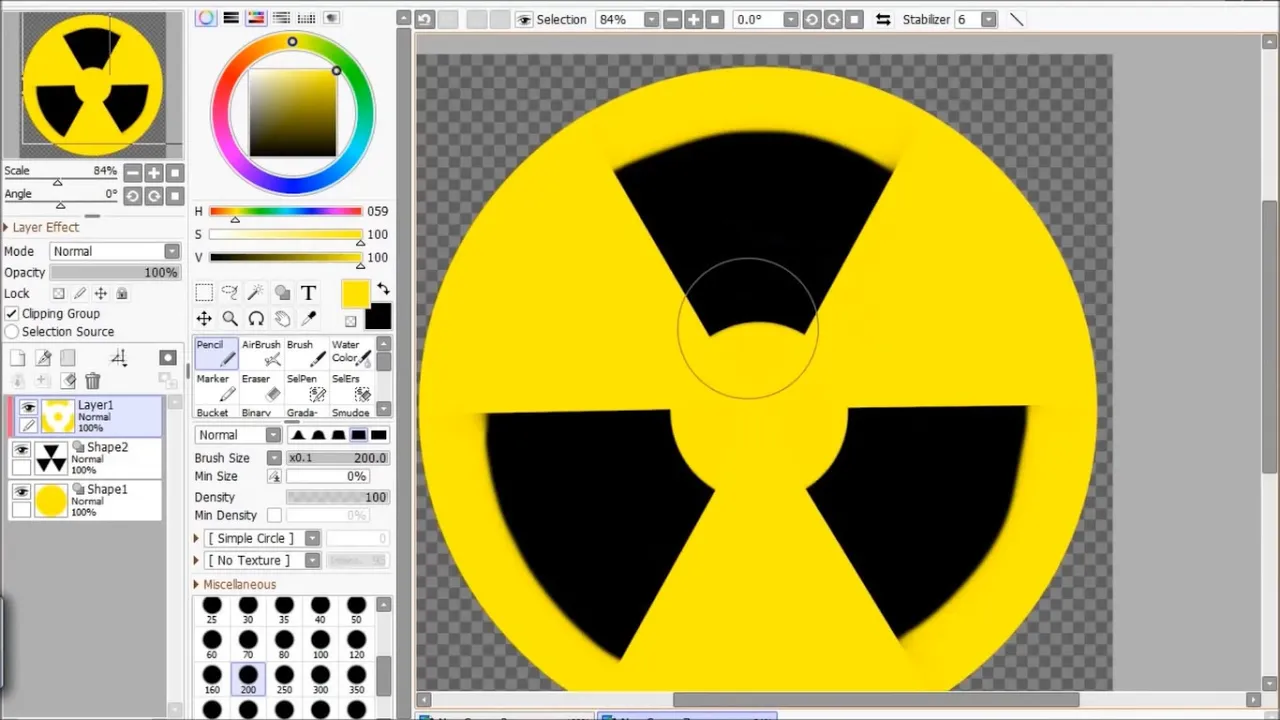
Task: Select the Shape tool icon
Action: pyautogui.click(x=282, y=292)
